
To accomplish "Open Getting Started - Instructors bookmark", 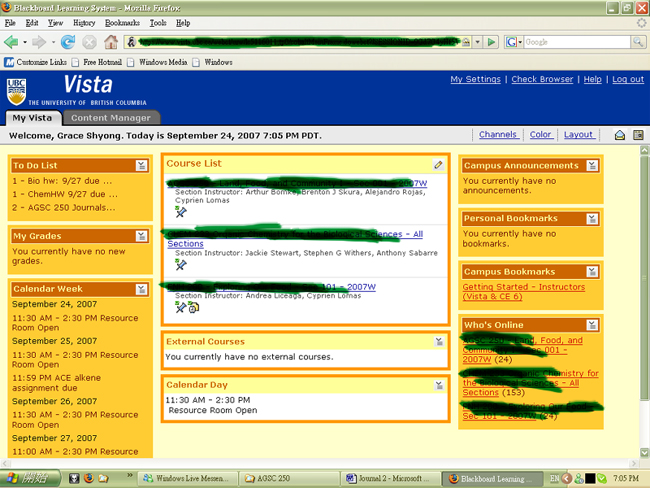I will (x=524, y=291).
